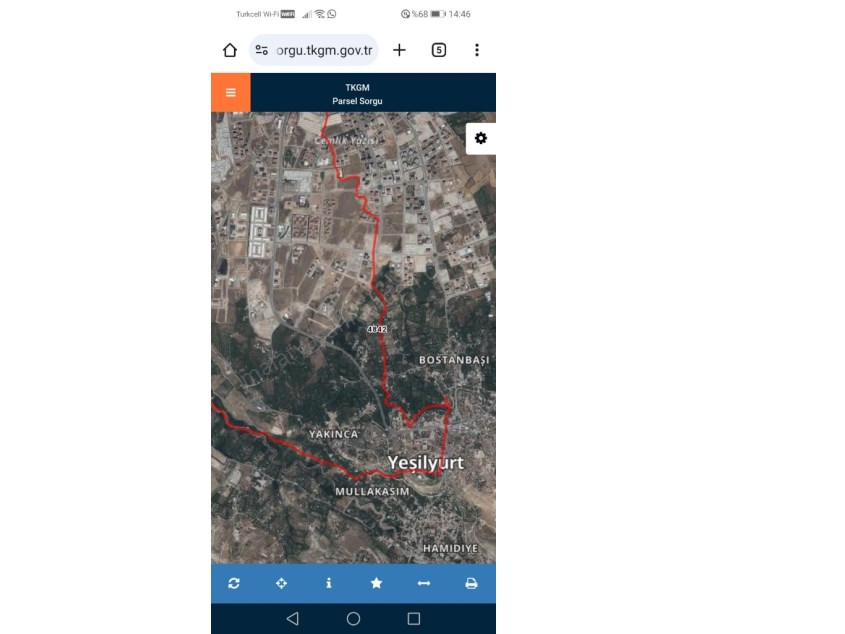This screenshot has width=845, height=634.
Task: Tap the Android home circle button
Action: (354, 618)
